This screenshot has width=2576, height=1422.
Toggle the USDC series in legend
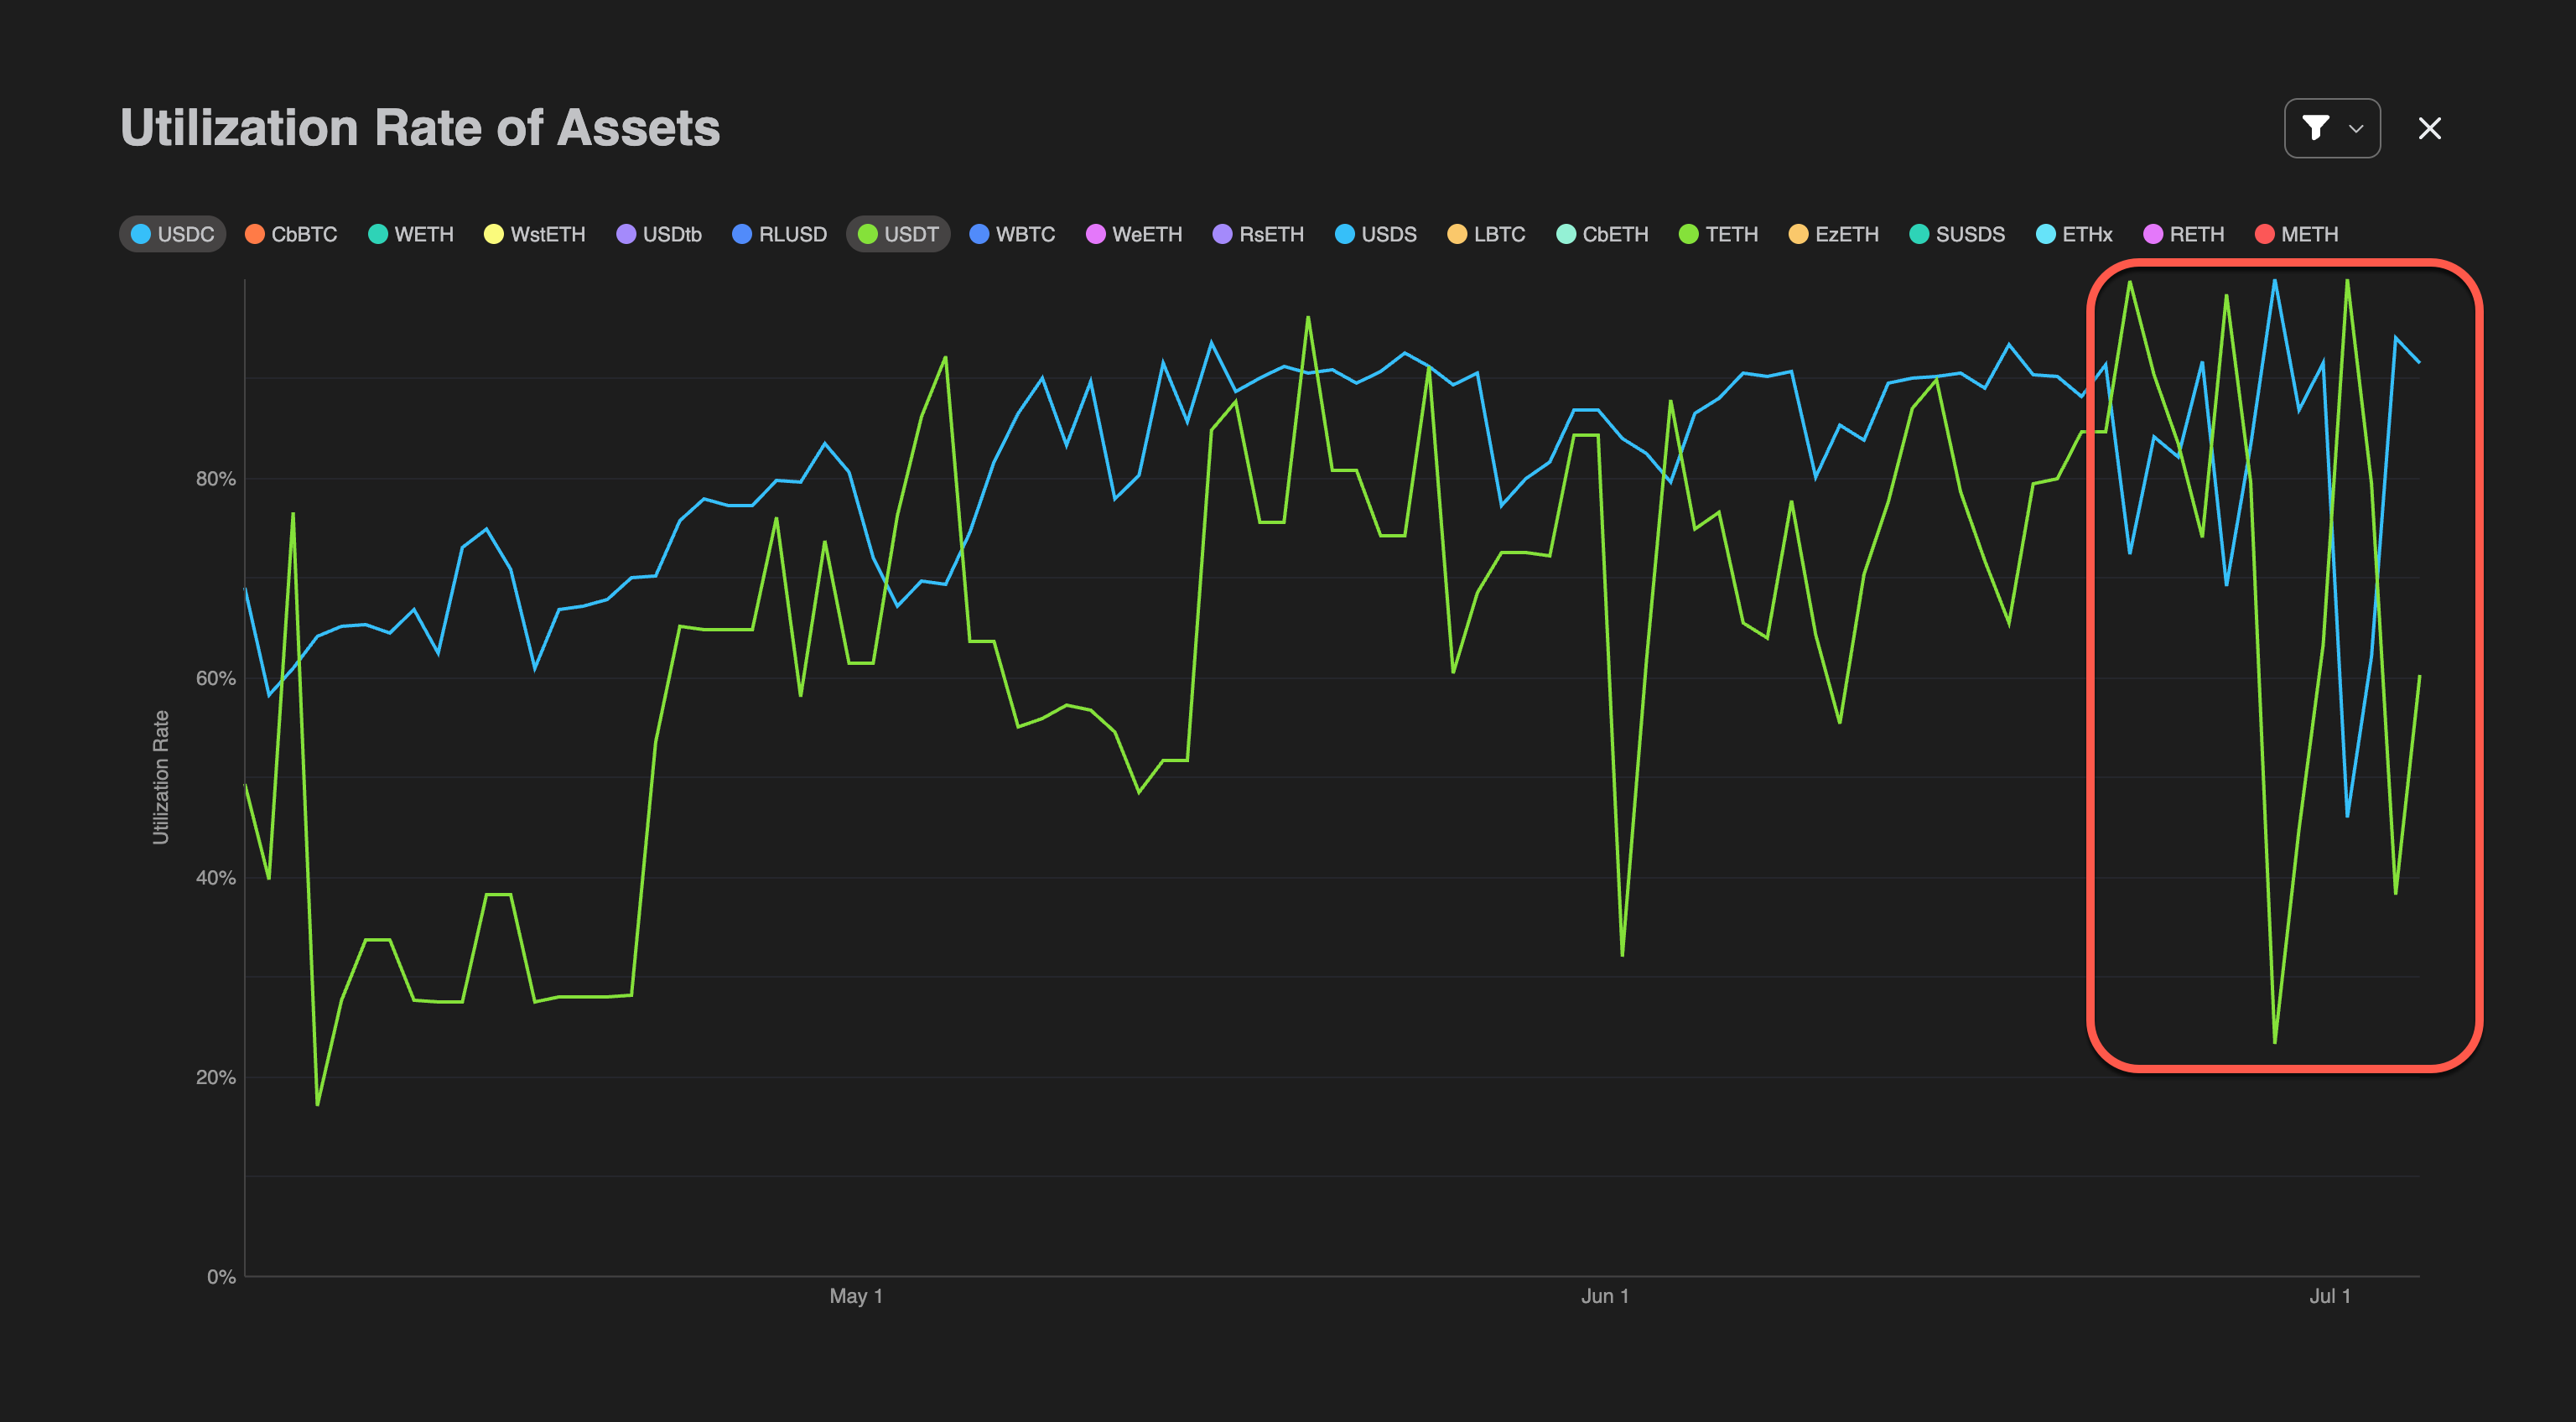pos(172,234)
